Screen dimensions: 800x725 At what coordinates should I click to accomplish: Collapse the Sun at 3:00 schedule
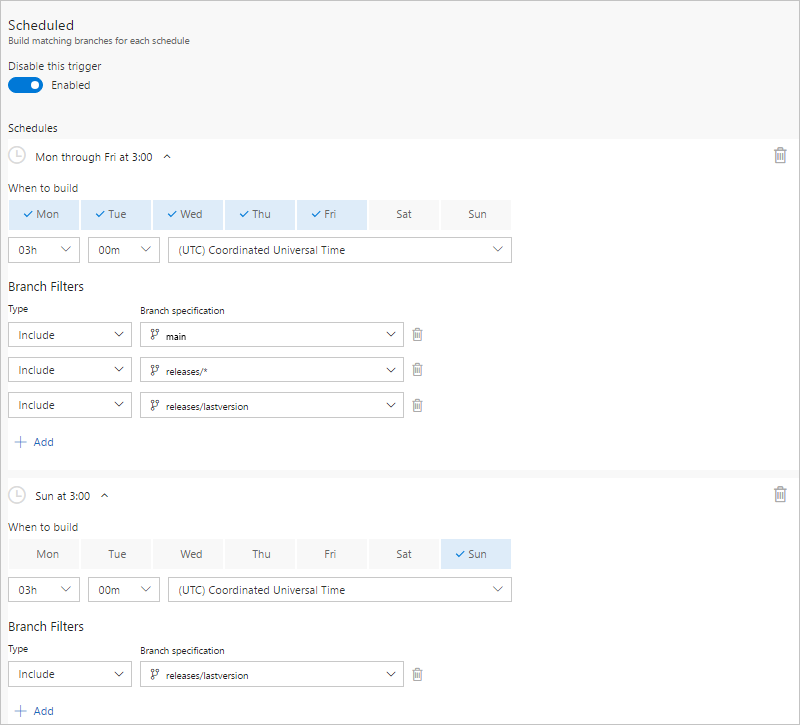[x=105, y=495]
